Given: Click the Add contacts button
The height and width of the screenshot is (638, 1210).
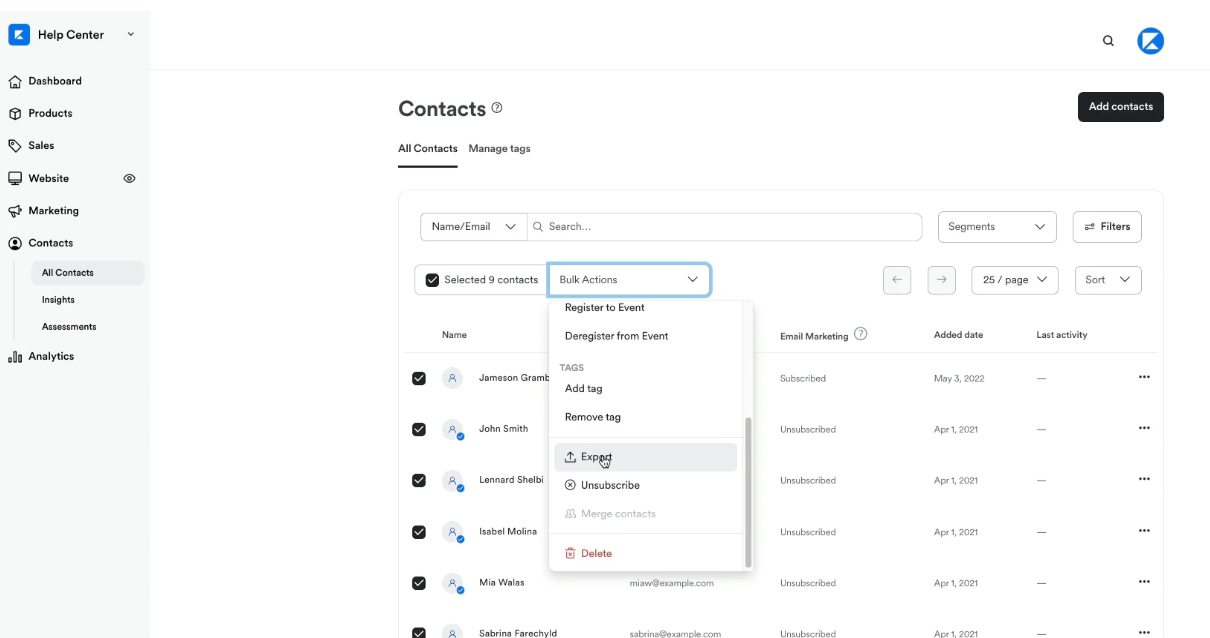Looking at the screenshot, I should 1120,107.
